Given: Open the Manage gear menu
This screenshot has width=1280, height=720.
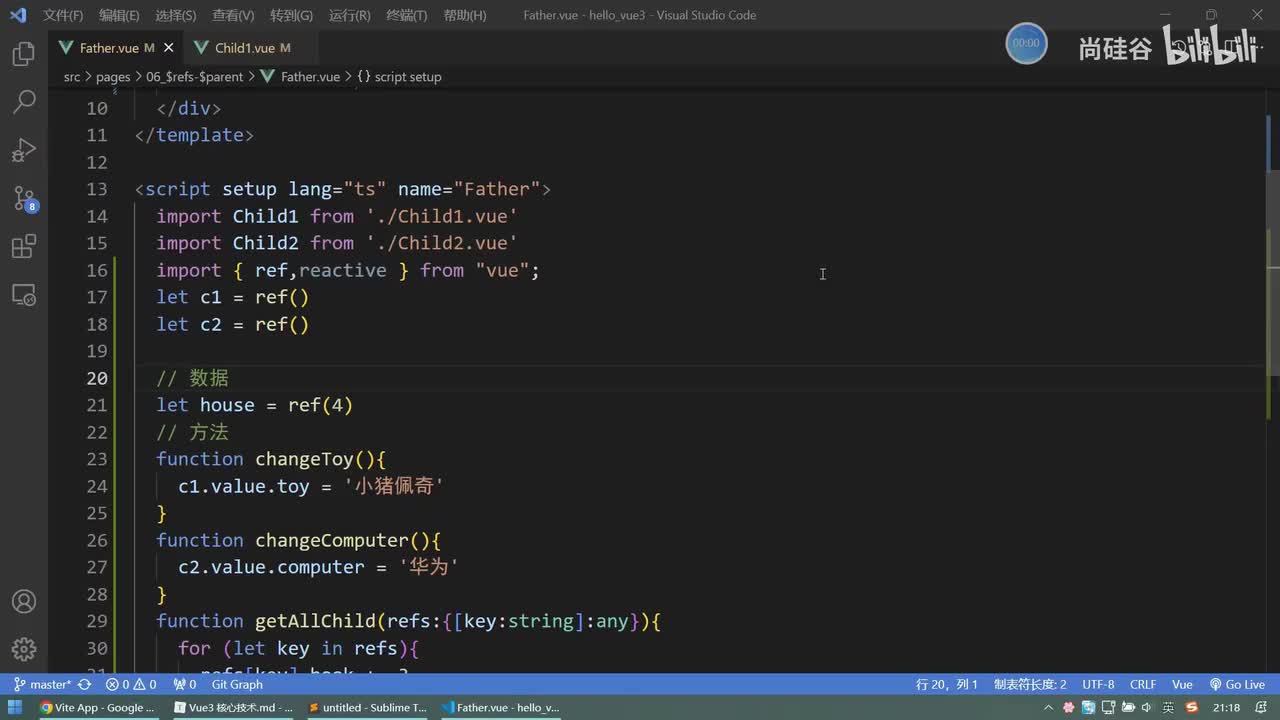Looking at the screenshot, I should pos(24,649).
